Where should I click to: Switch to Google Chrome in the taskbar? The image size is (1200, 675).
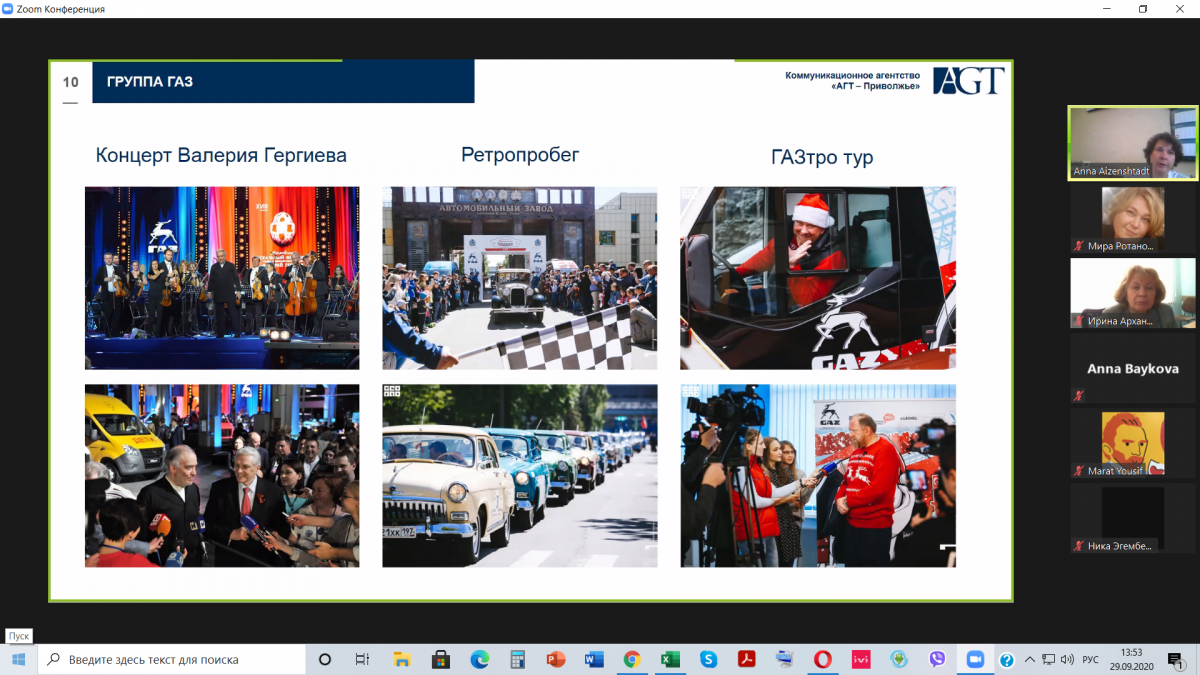click(632, 659)
